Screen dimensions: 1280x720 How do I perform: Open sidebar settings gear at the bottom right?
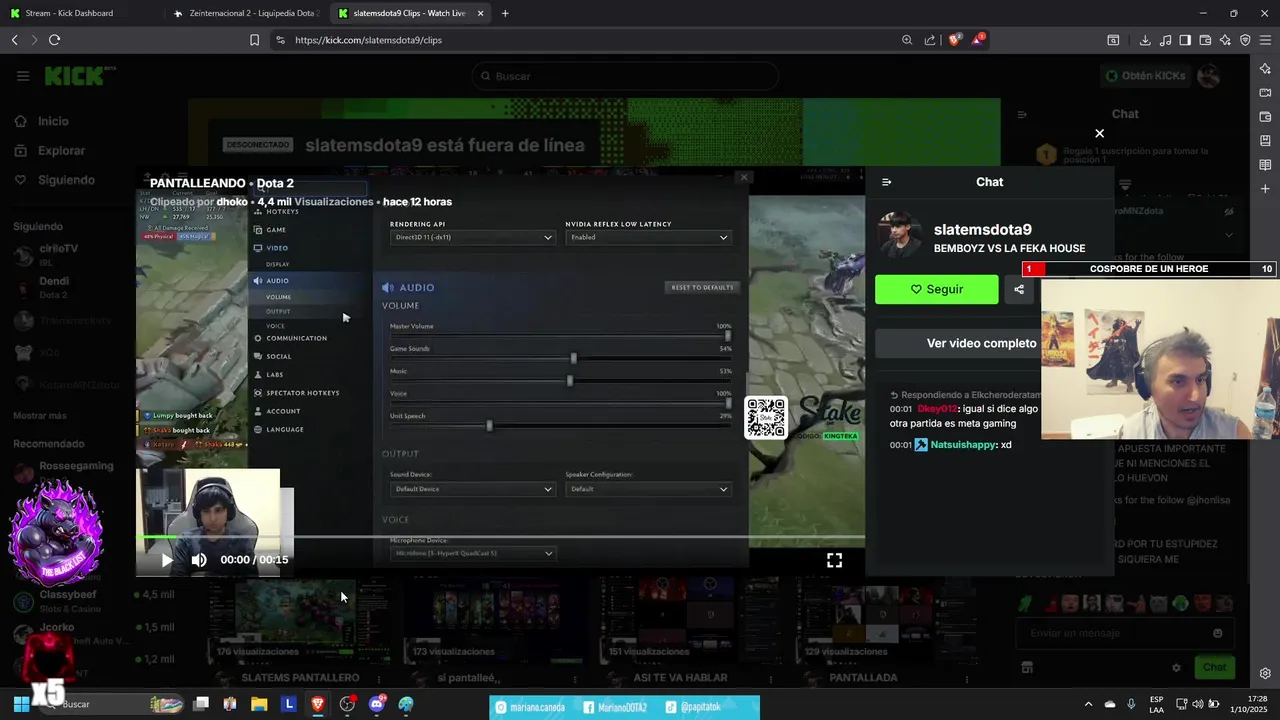coord(1265,674)
